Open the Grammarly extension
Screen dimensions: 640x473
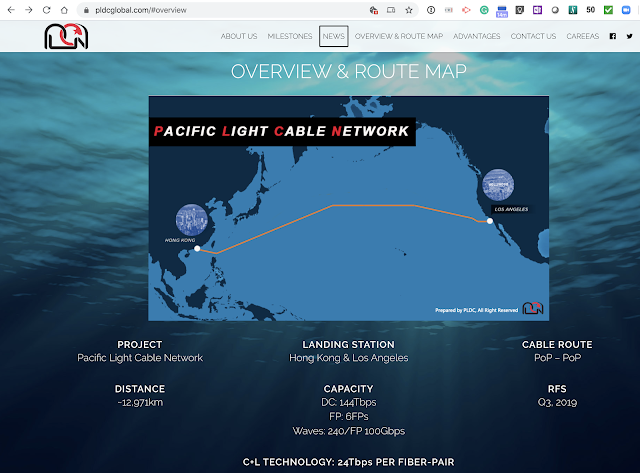[484, 10]
